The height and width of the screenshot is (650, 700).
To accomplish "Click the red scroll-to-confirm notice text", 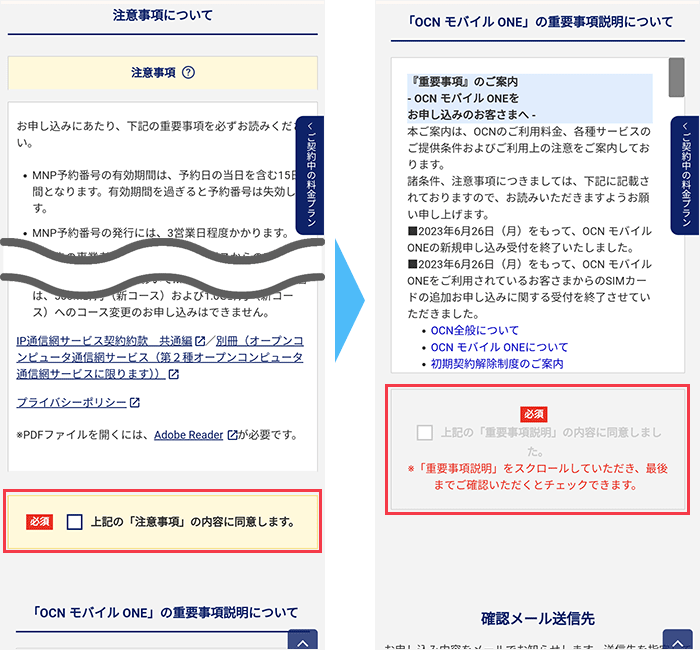I will (538, 477).
